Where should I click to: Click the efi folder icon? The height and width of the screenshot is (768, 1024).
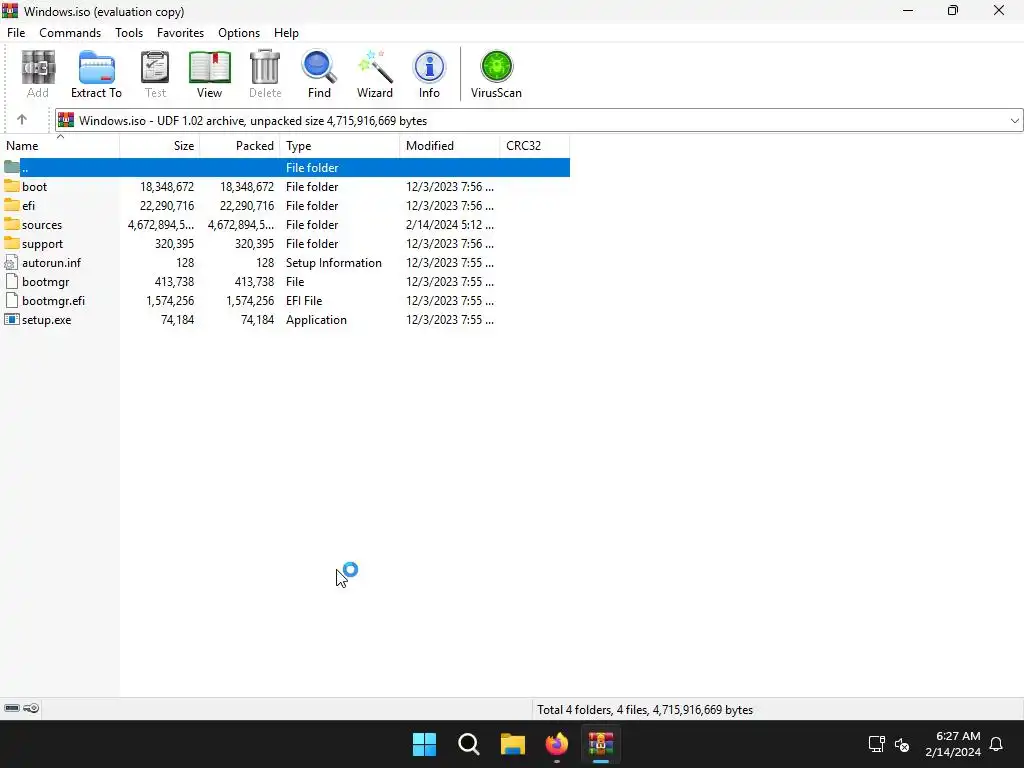[x=12, y=205]
